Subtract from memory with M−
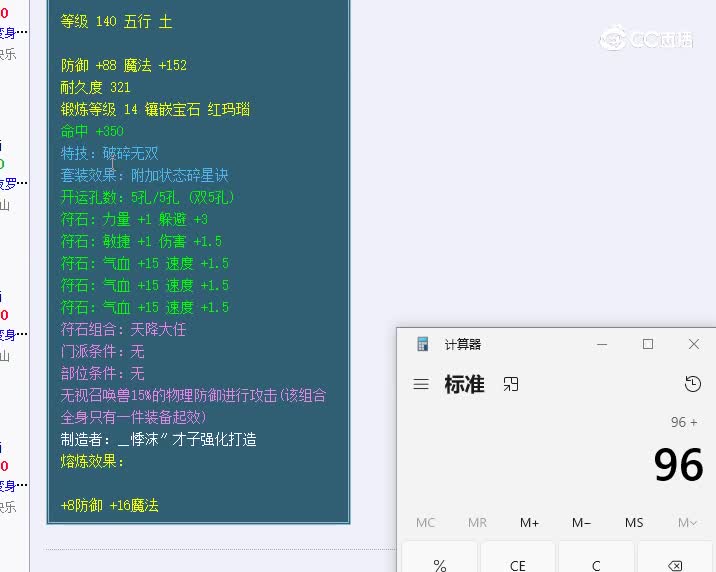Image resolution: width=716 pixels, height=572 pixels. [581, 522]
